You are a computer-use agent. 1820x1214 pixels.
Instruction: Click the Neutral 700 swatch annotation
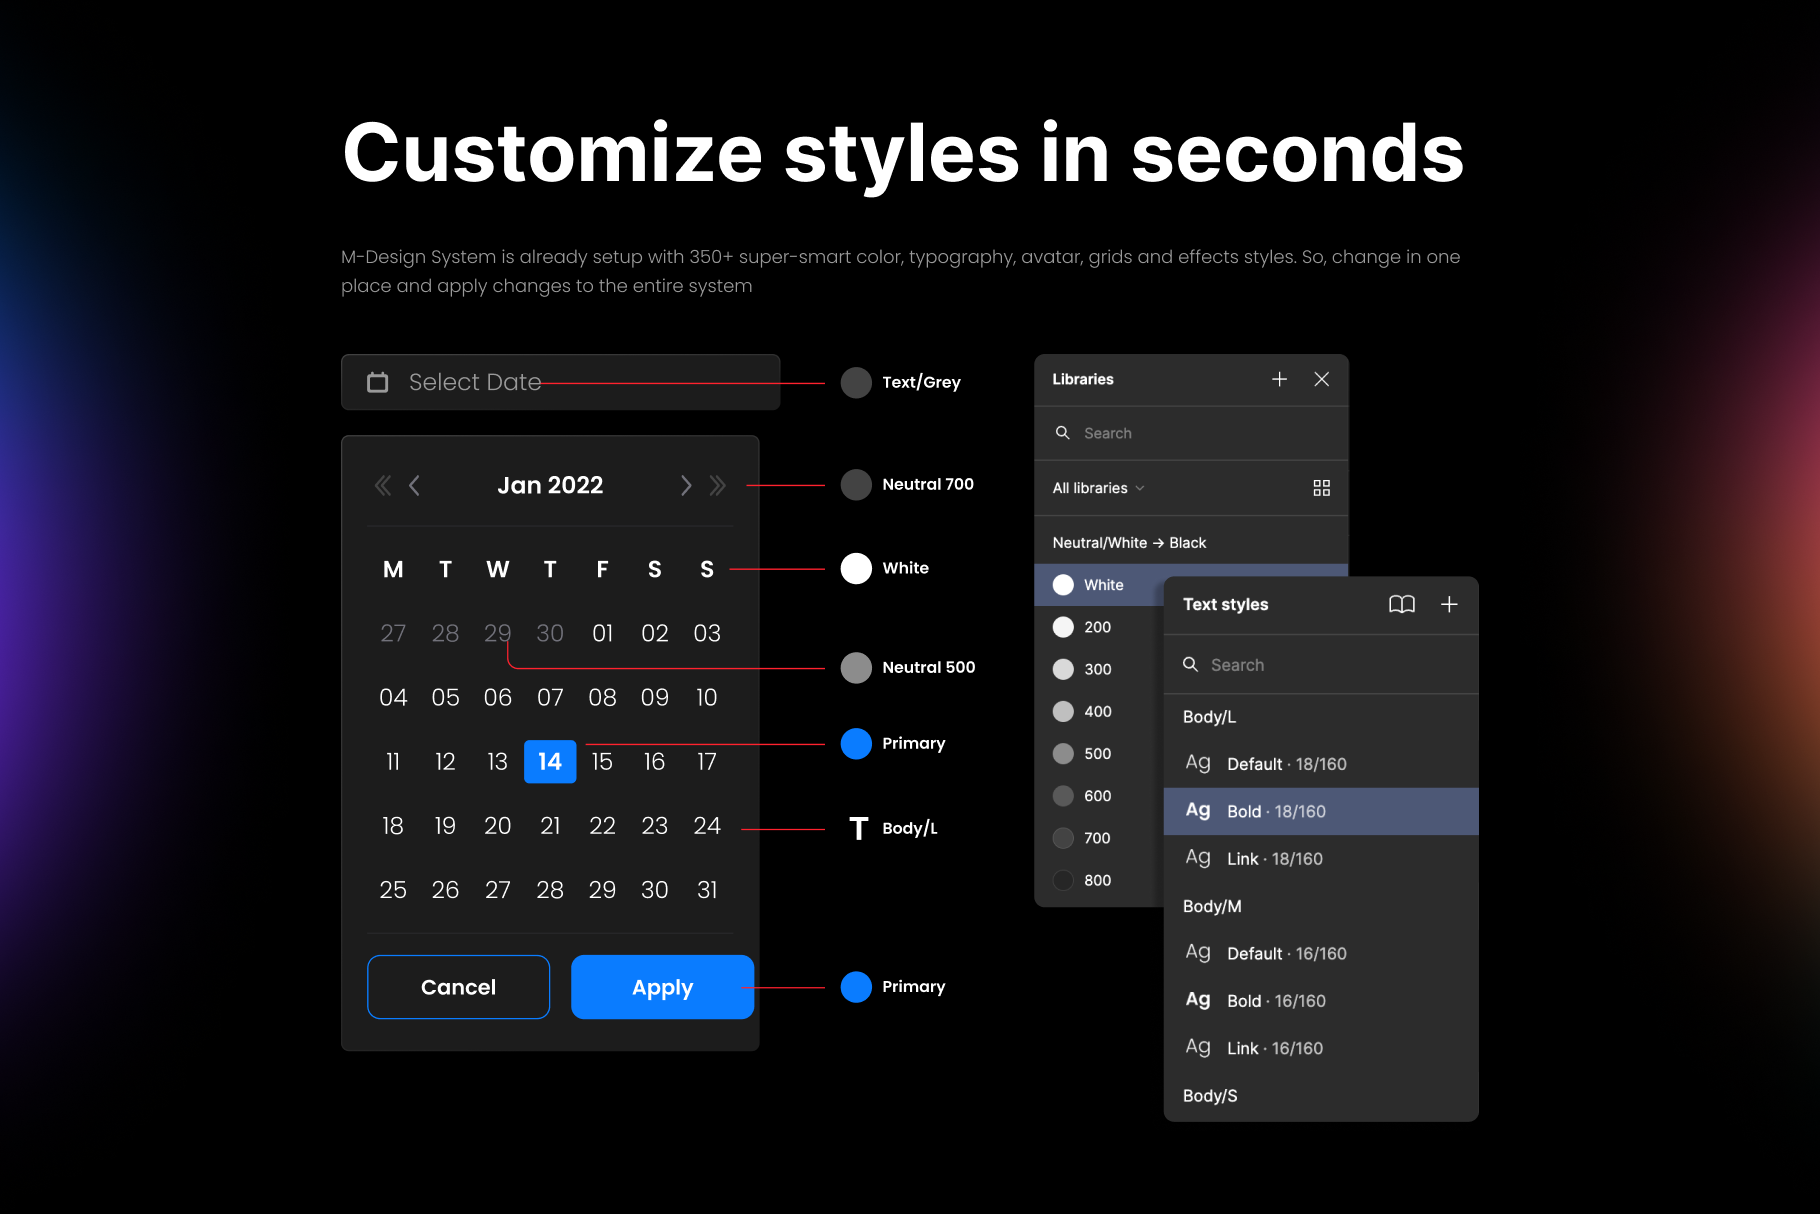point(856,485)
